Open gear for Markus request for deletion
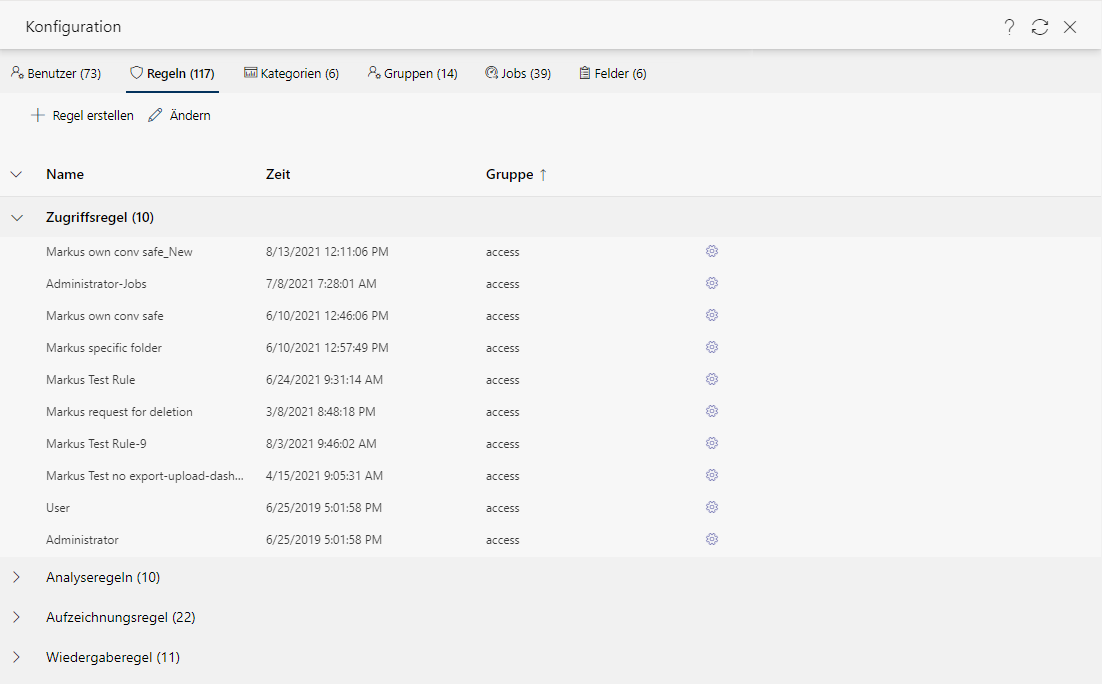The image size is (1102, 684). 712,412
